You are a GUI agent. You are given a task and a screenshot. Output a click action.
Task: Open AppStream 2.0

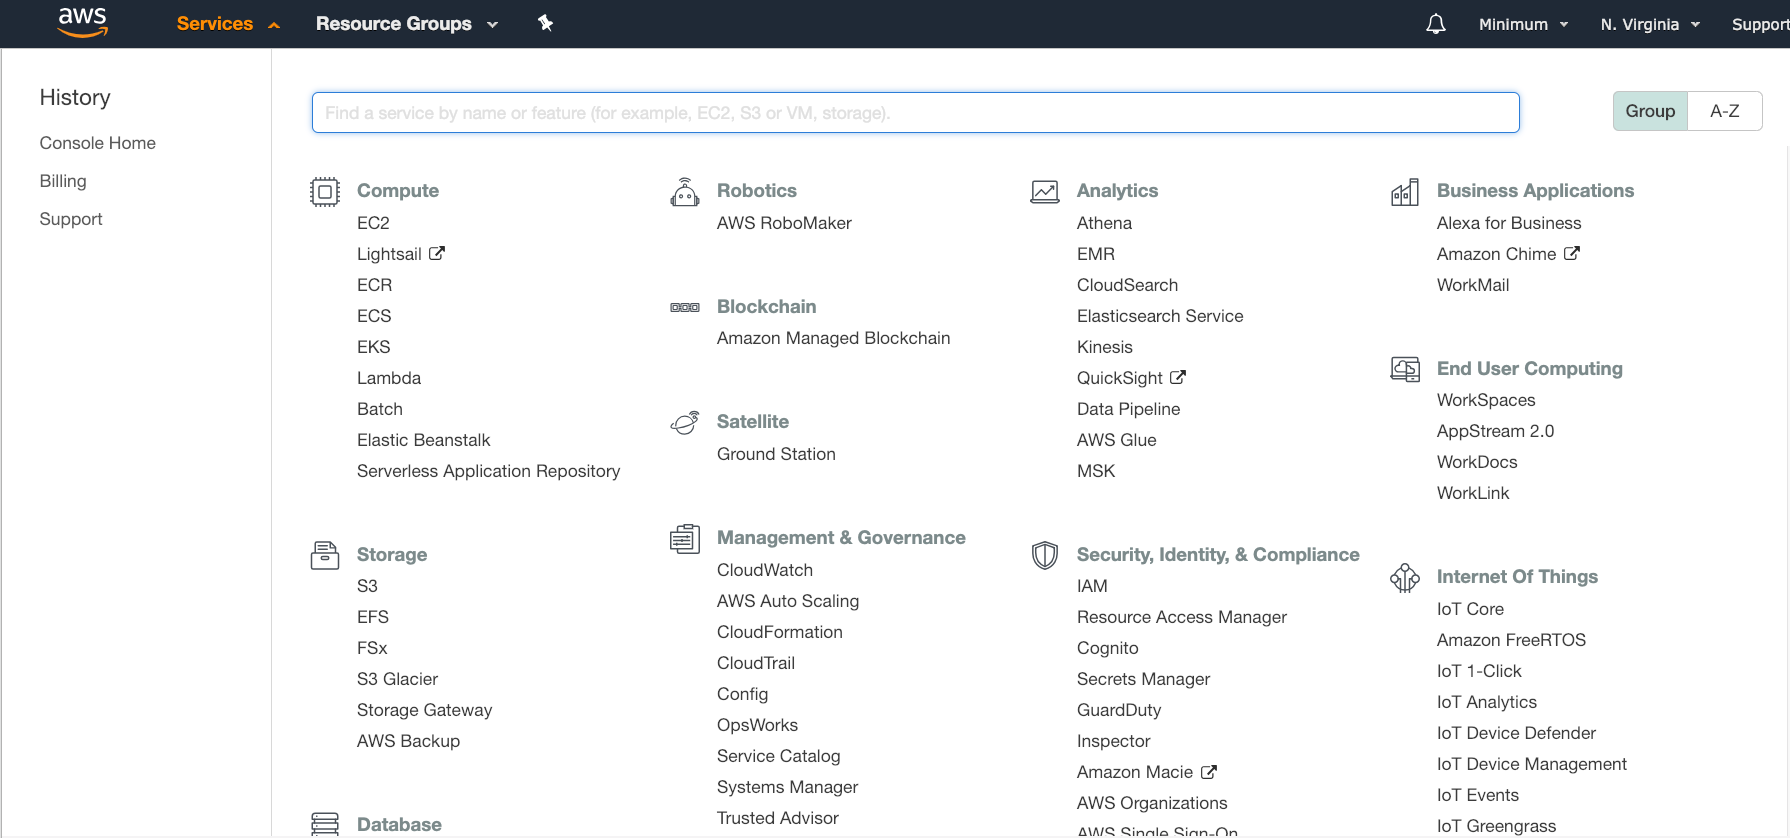1495,431
